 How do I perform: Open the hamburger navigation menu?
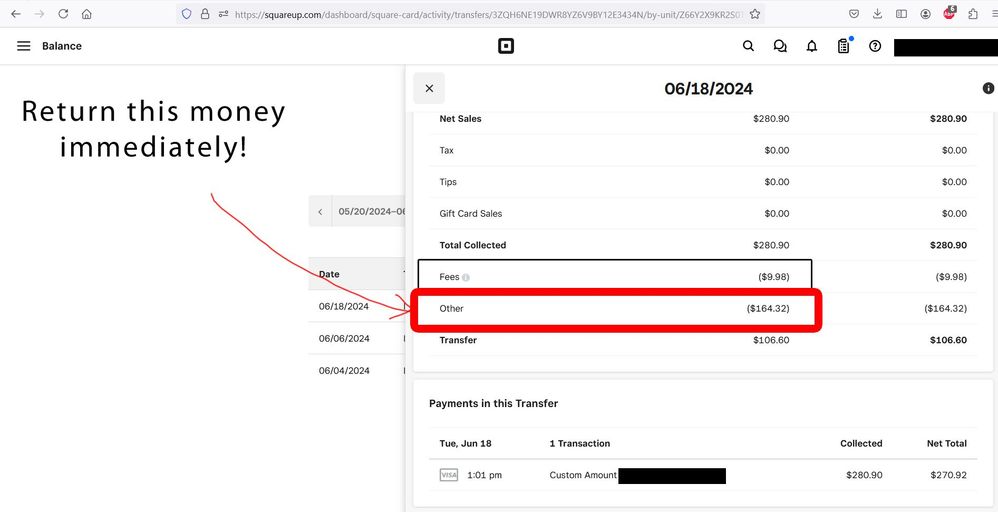(24, 46)
